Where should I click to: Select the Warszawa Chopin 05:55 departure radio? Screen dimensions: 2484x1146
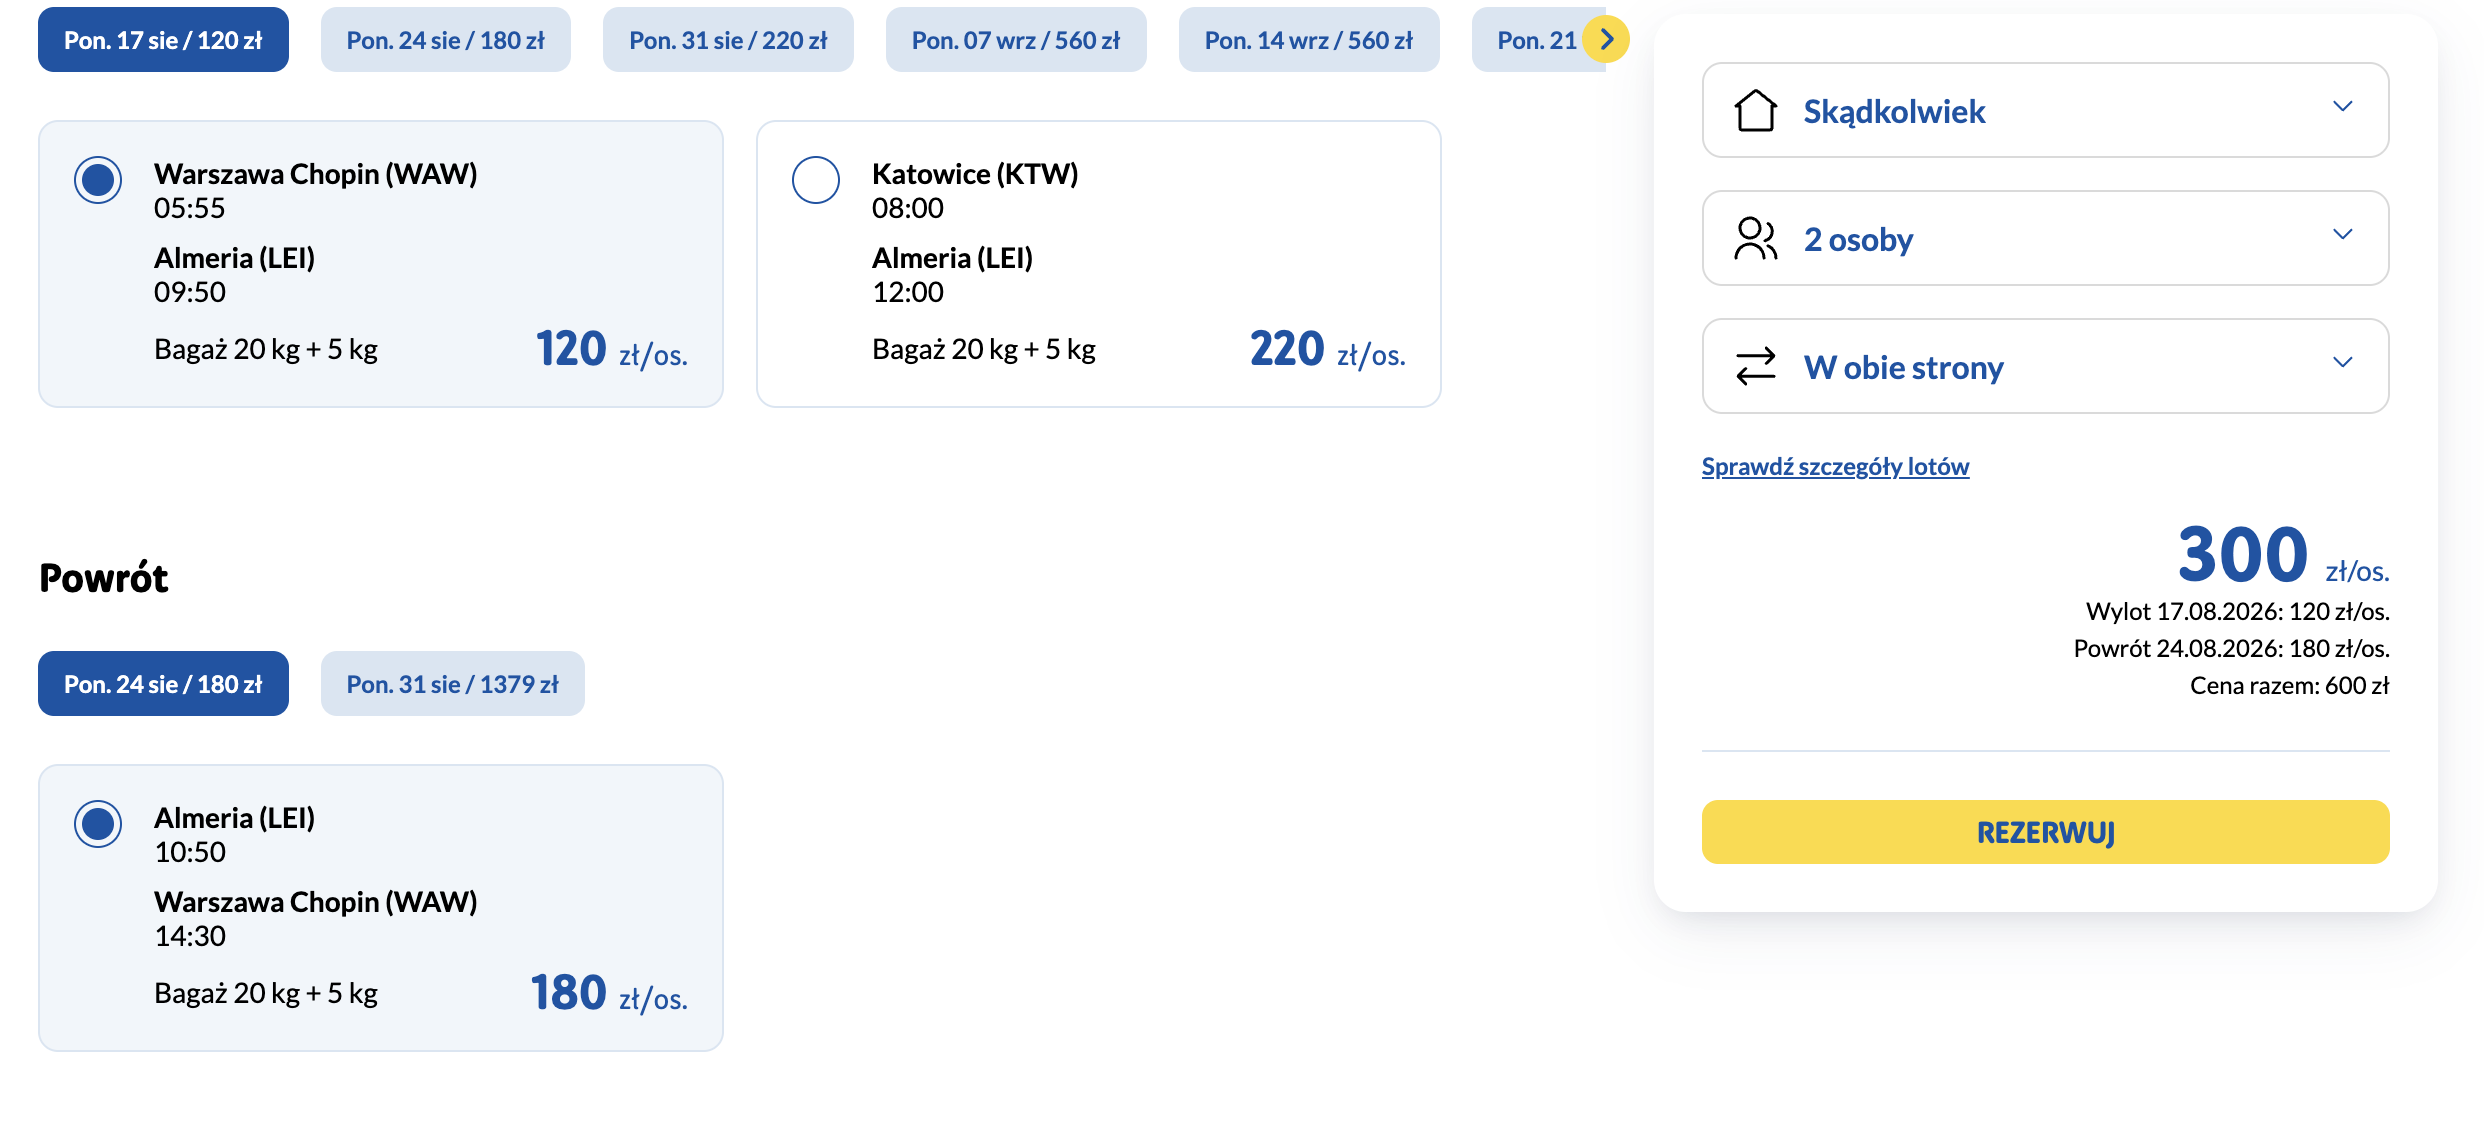tap(98, 180)
